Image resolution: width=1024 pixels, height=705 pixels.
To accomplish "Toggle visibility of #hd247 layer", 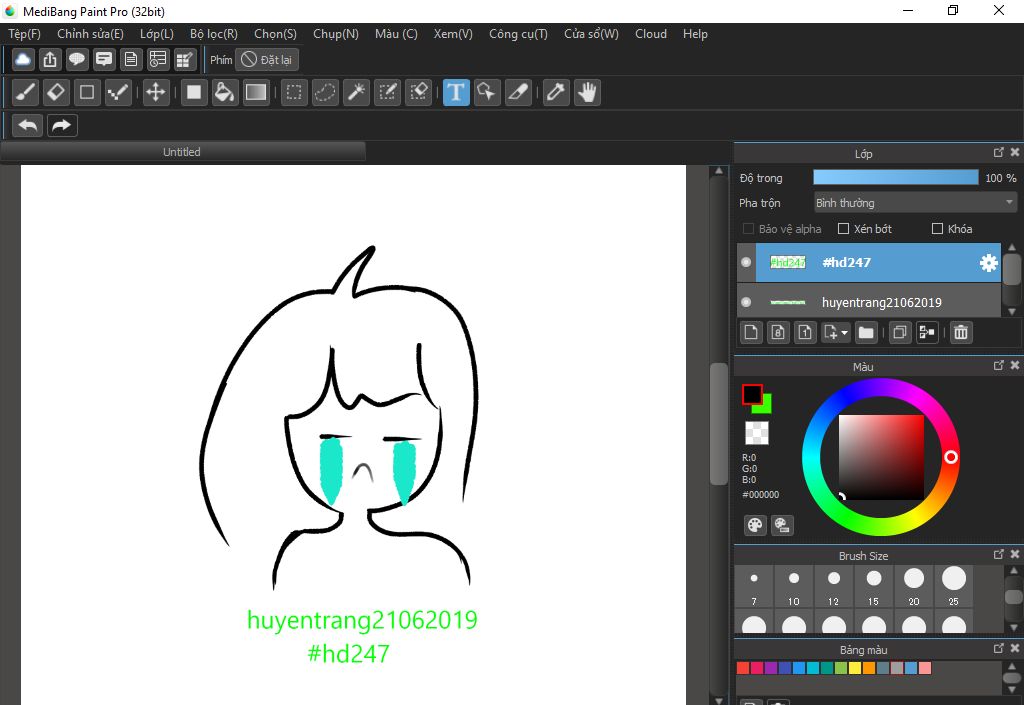I will (746, 262).
